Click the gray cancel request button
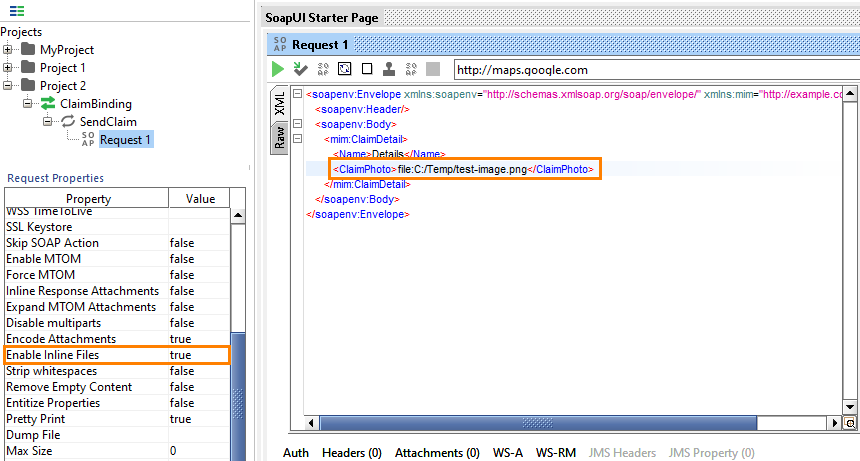860x461 pixels. coord(433,69)
